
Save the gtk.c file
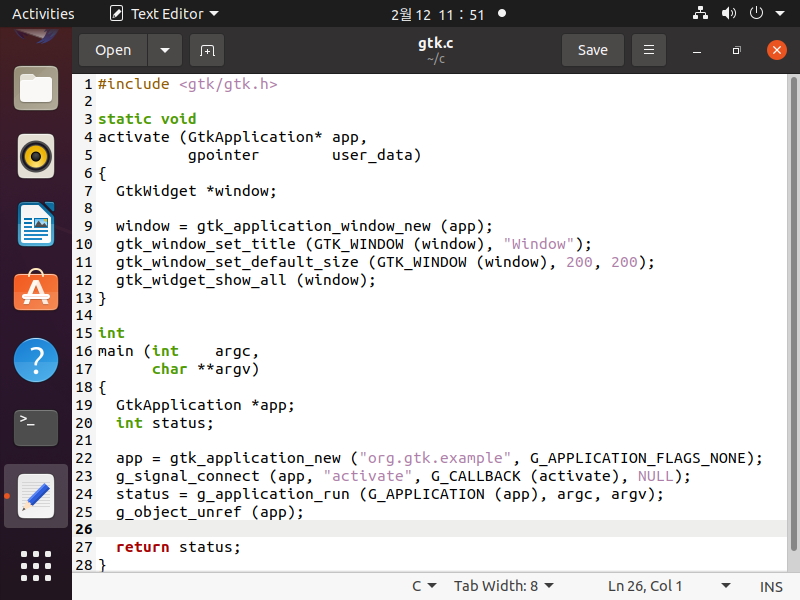(592, 50)
